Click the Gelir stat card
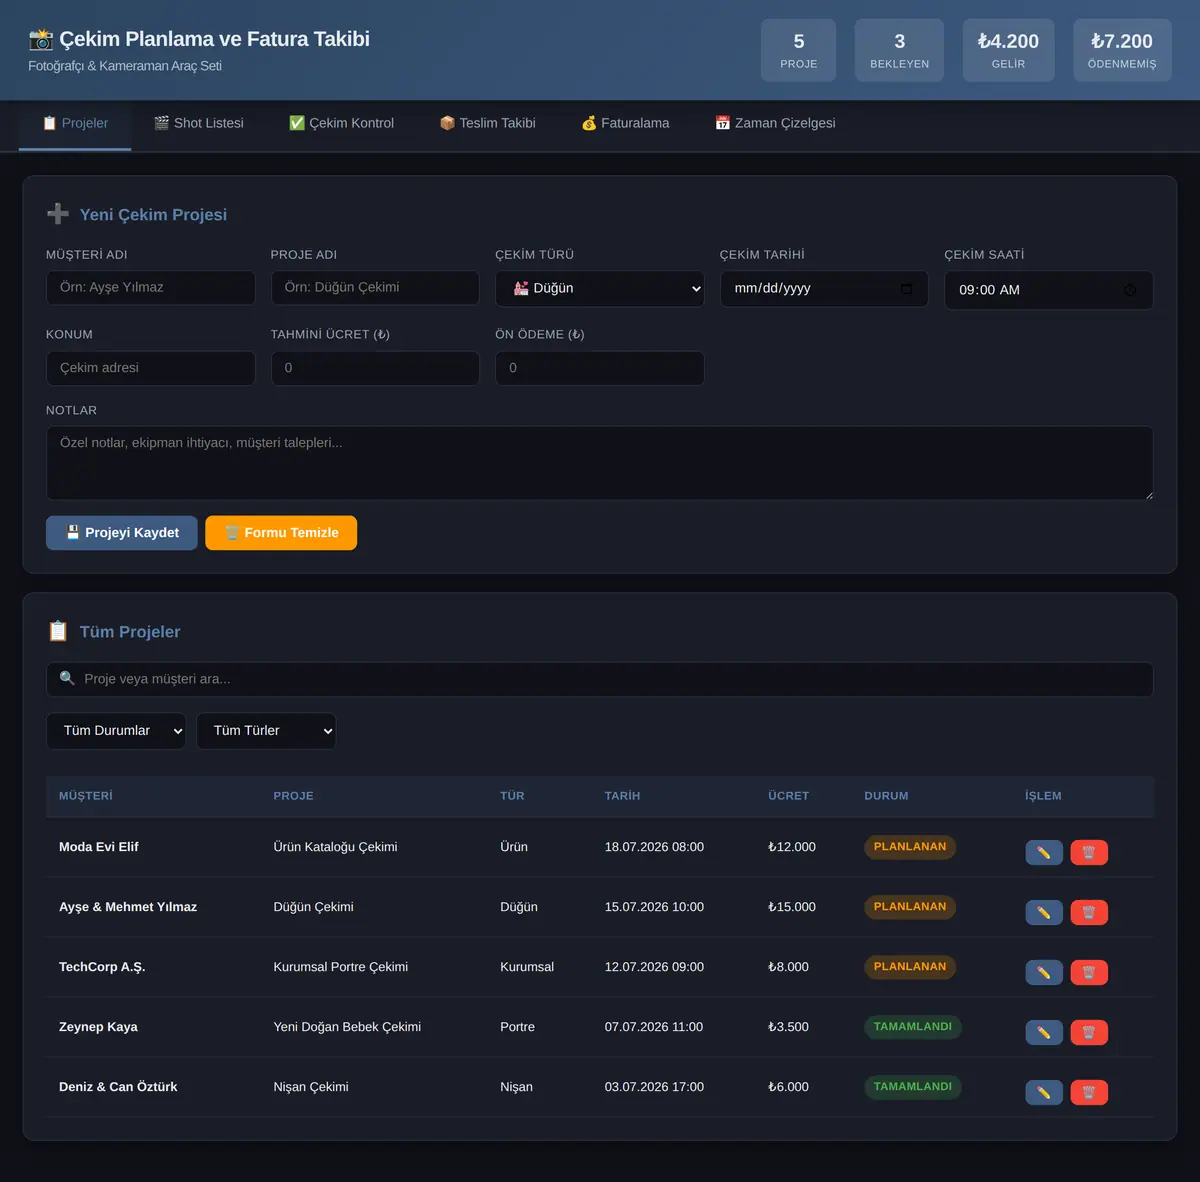Image resolution: width=1200 pixels, height=1182 pixels. coord(1008,50)
